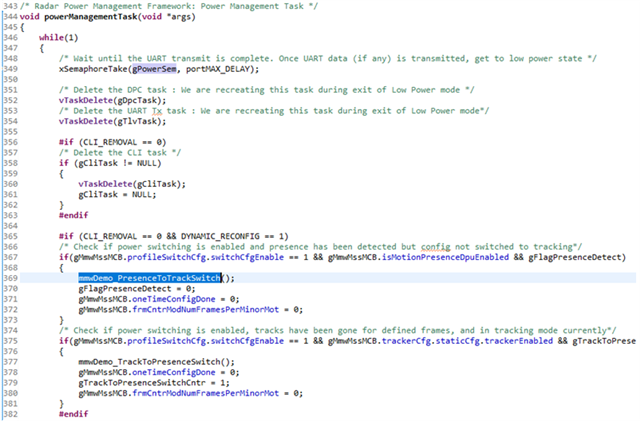The width and height of the screenshot is (640, 421).
Task: Click the 'Delete the UART Tx task' comment
Action: pos(274,111)
